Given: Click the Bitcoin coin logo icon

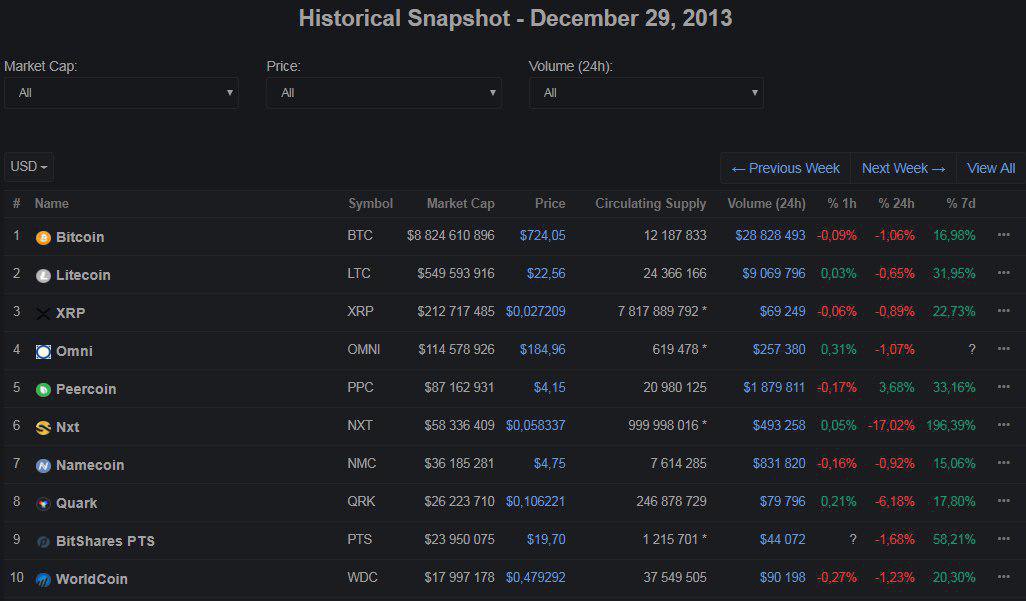Looking at the screenshot, I should click(x=43, y=238).
